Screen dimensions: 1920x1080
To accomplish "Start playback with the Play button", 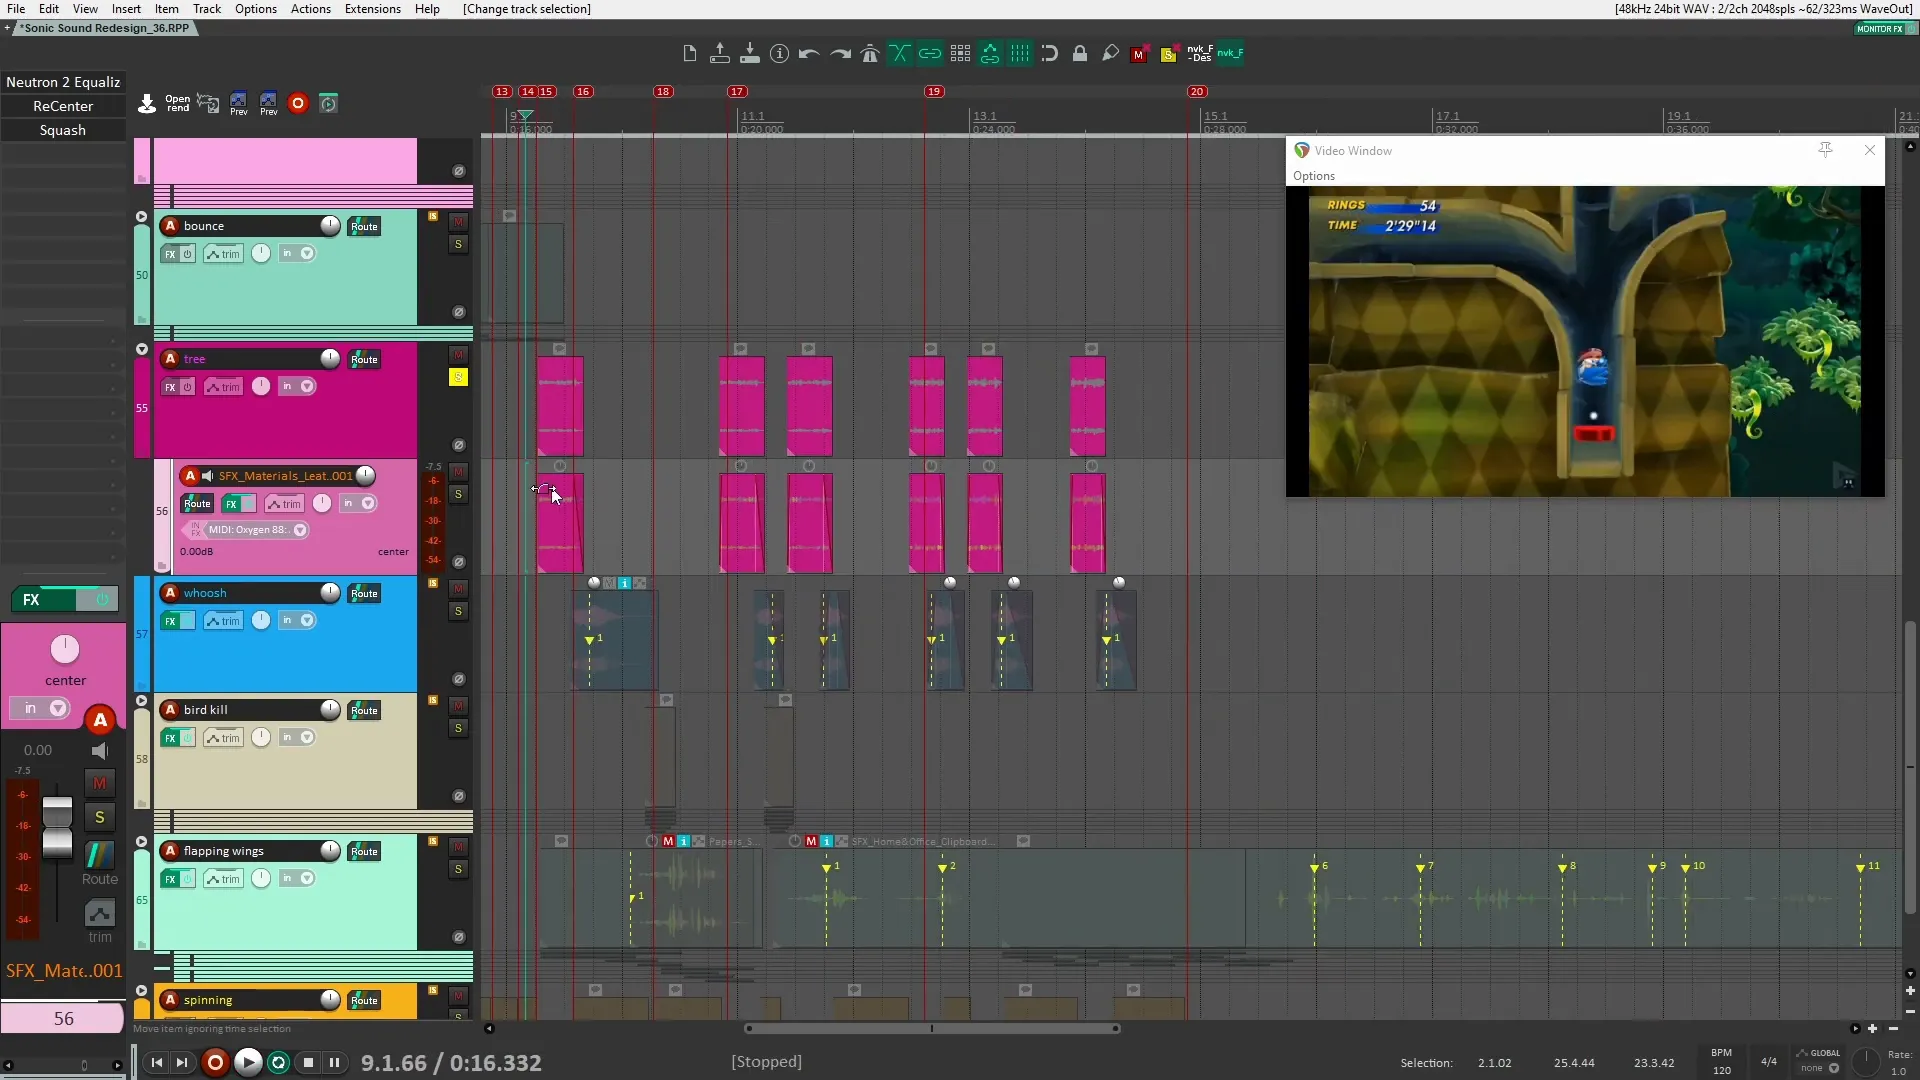I will coord(248,1062).
